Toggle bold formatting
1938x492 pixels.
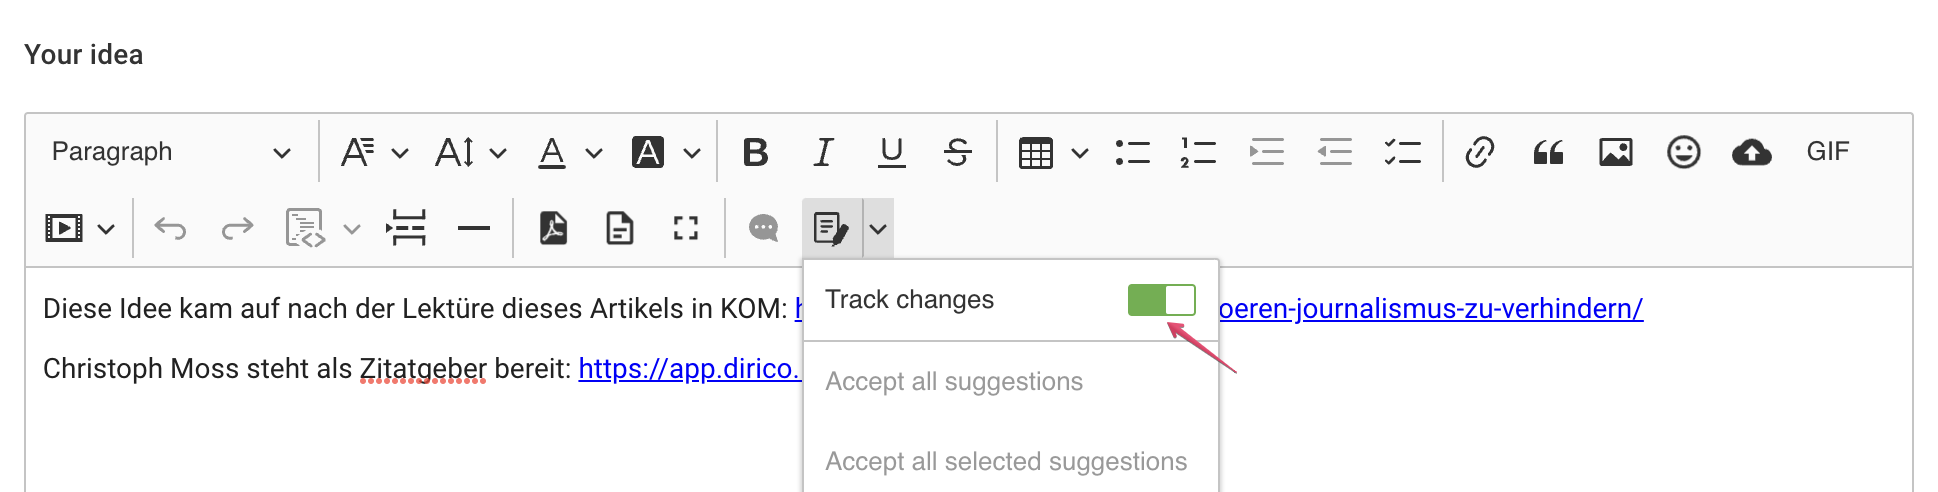[756, 152]
